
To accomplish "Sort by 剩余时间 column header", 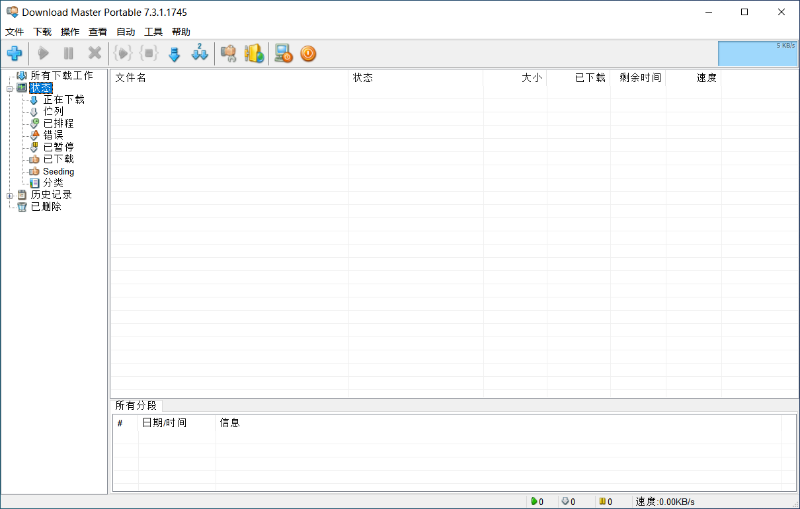I will 638,78.
